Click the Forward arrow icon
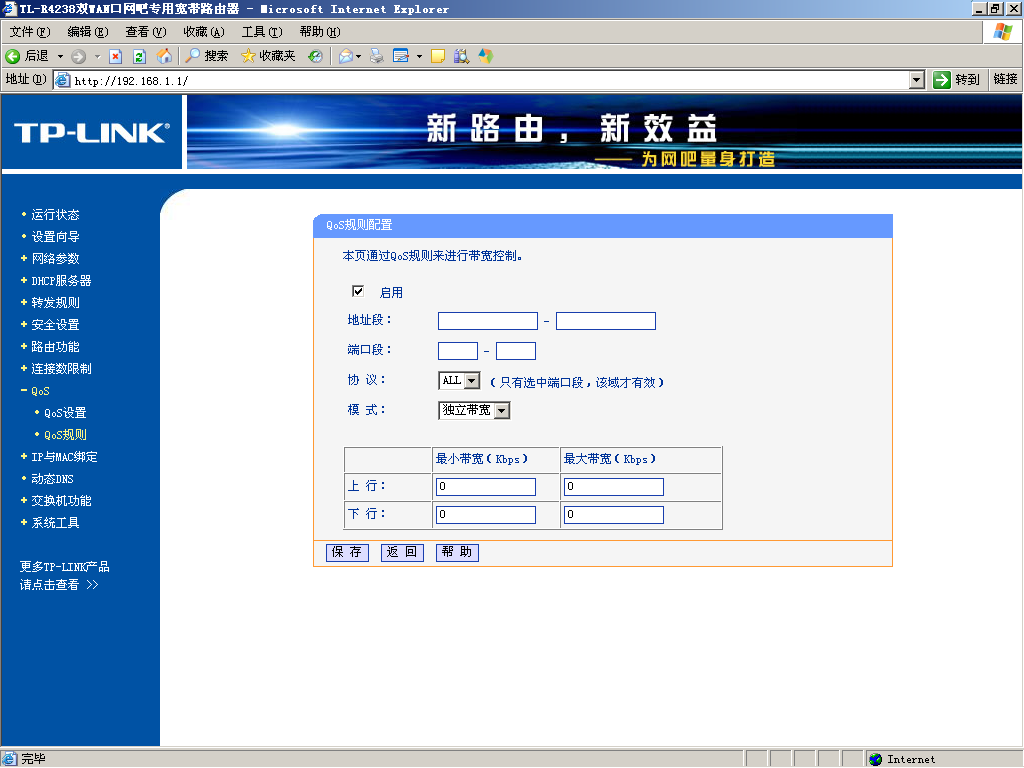1024x768 pixels. [x=78, y=56]
